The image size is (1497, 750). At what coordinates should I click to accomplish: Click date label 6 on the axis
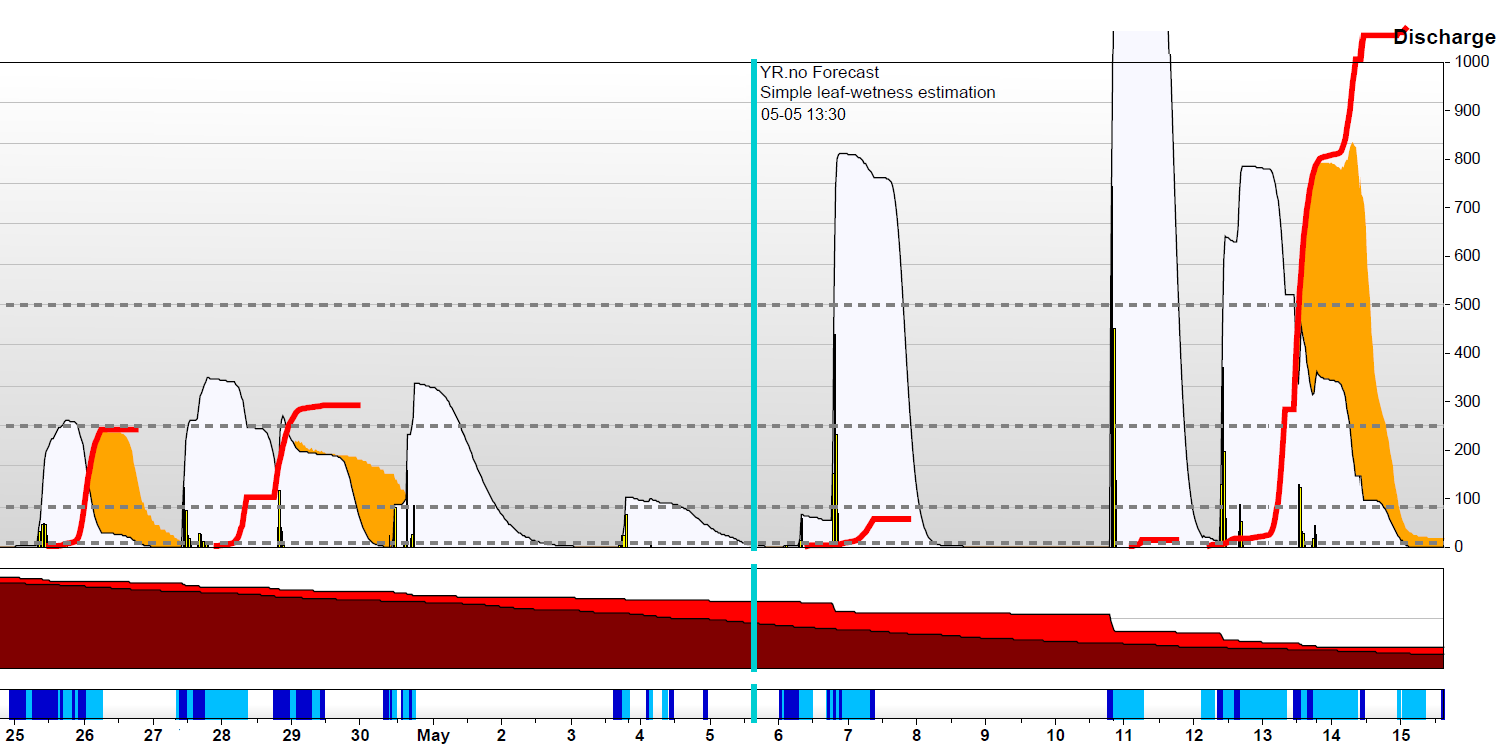778,736
